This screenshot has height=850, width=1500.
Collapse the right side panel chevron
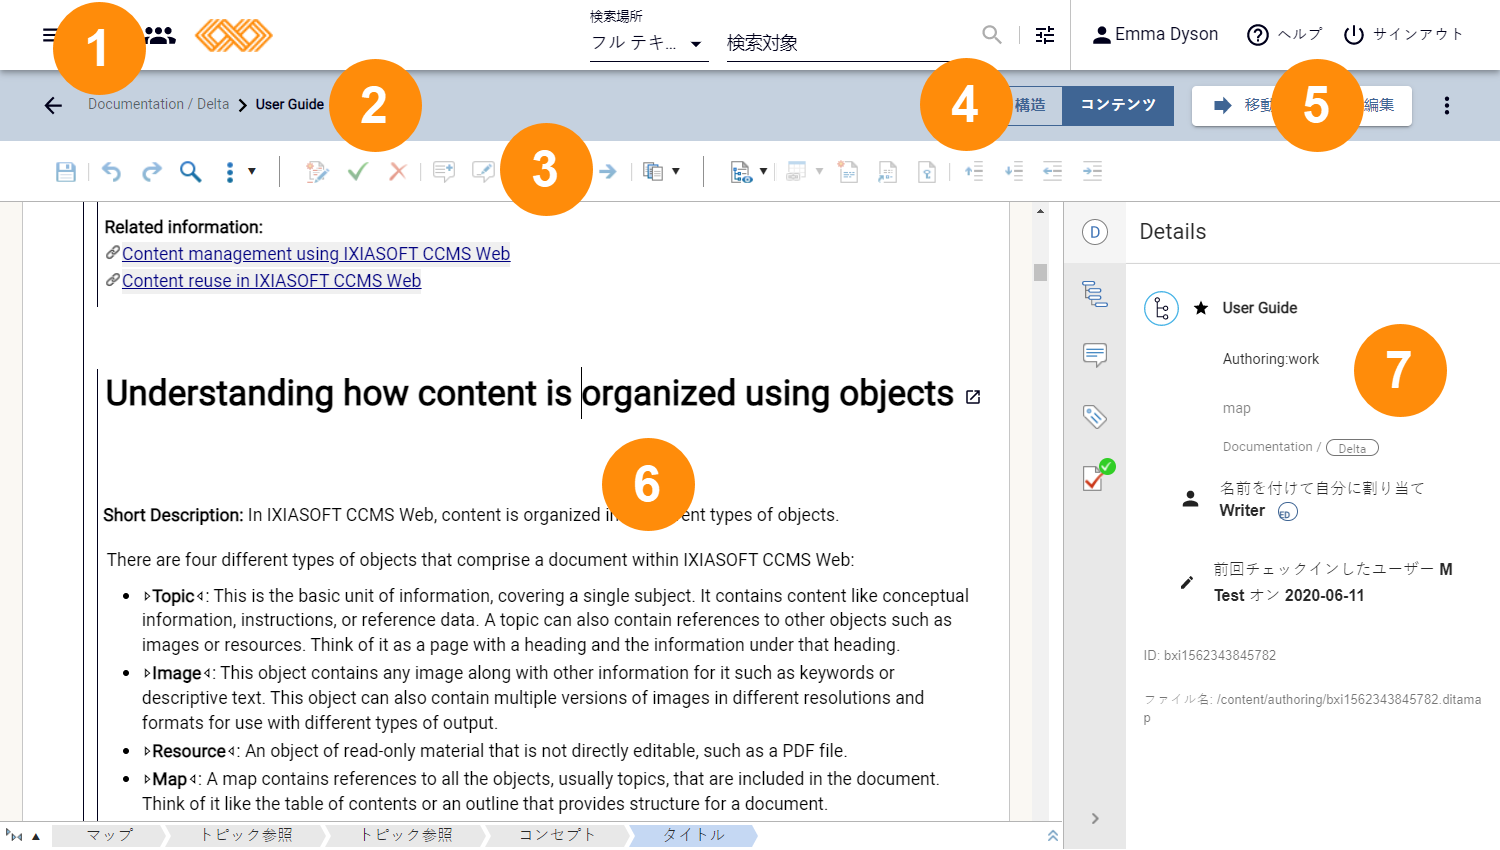point(1095,818)
